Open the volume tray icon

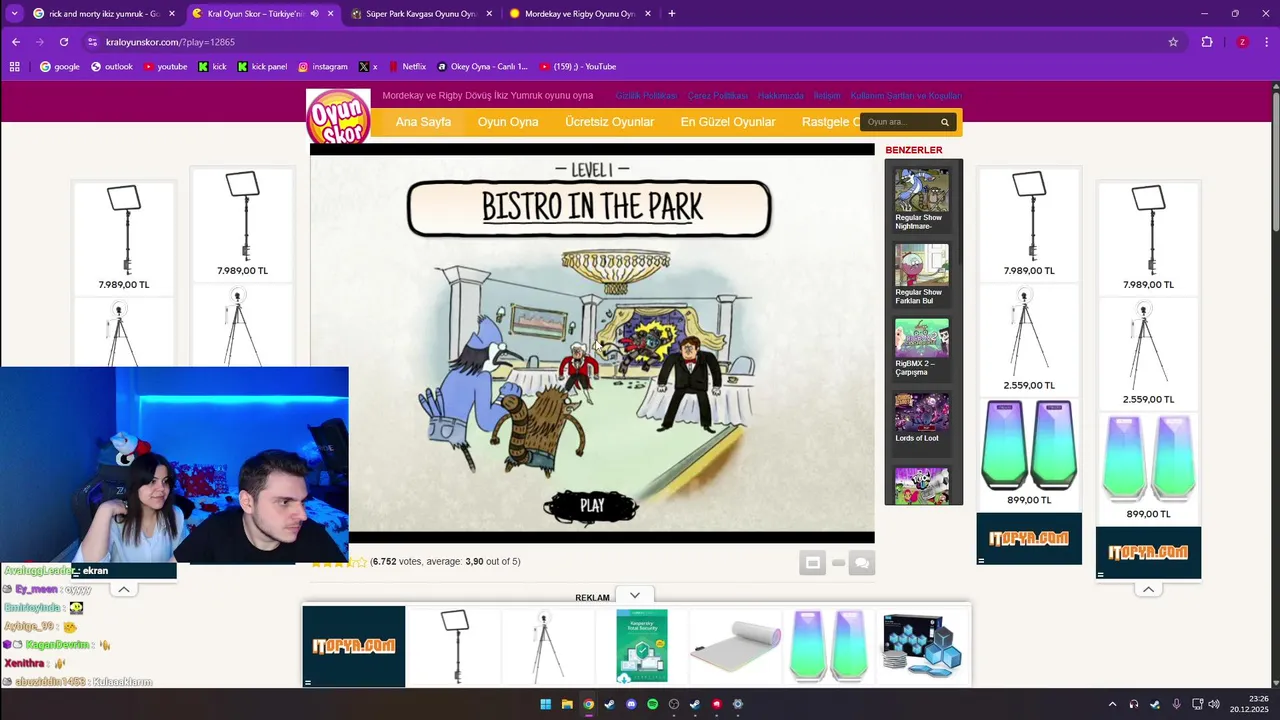(x=1214, y=704)
